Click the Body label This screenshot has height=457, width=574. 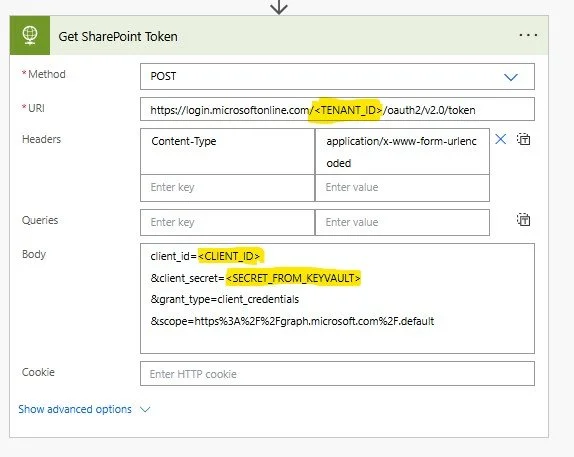[34, 254]
